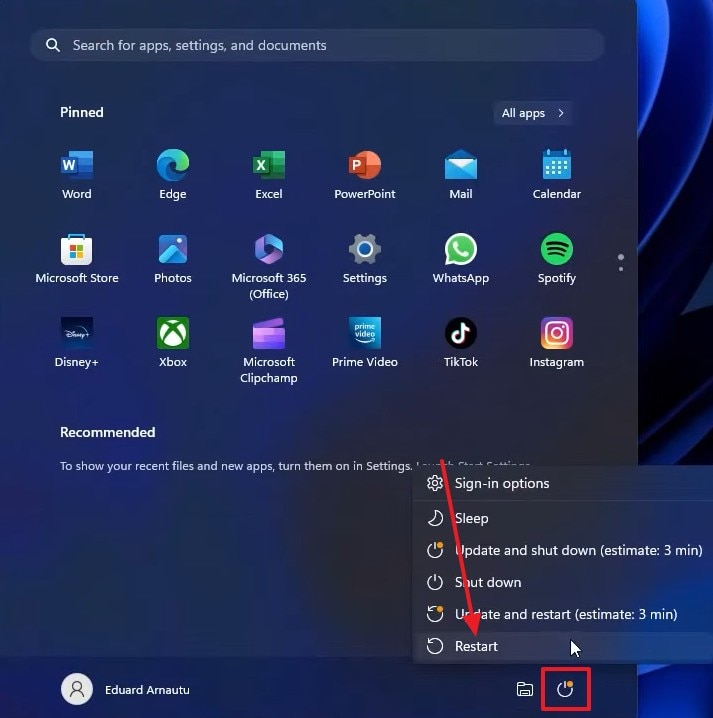Open the Settings app
This screenshot has width=713, height=718.
point(365,259)
